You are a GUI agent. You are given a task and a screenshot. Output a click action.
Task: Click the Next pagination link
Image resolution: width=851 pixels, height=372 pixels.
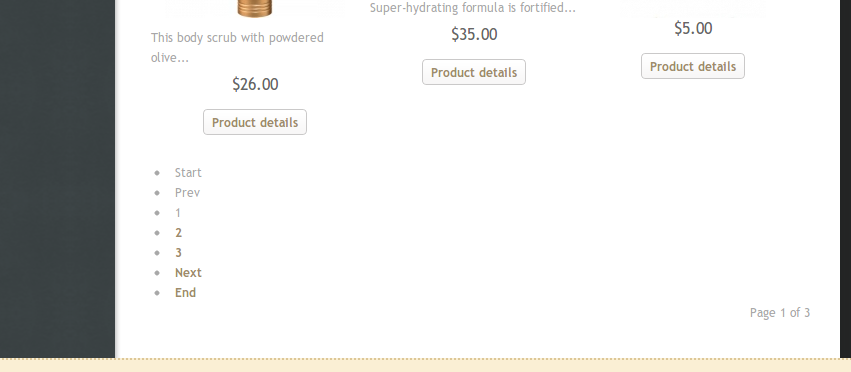pyautogui.click(x=188, y=273)
